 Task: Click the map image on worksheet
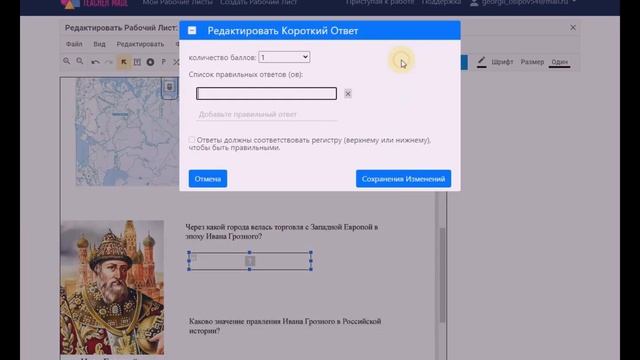click(127, 132)
